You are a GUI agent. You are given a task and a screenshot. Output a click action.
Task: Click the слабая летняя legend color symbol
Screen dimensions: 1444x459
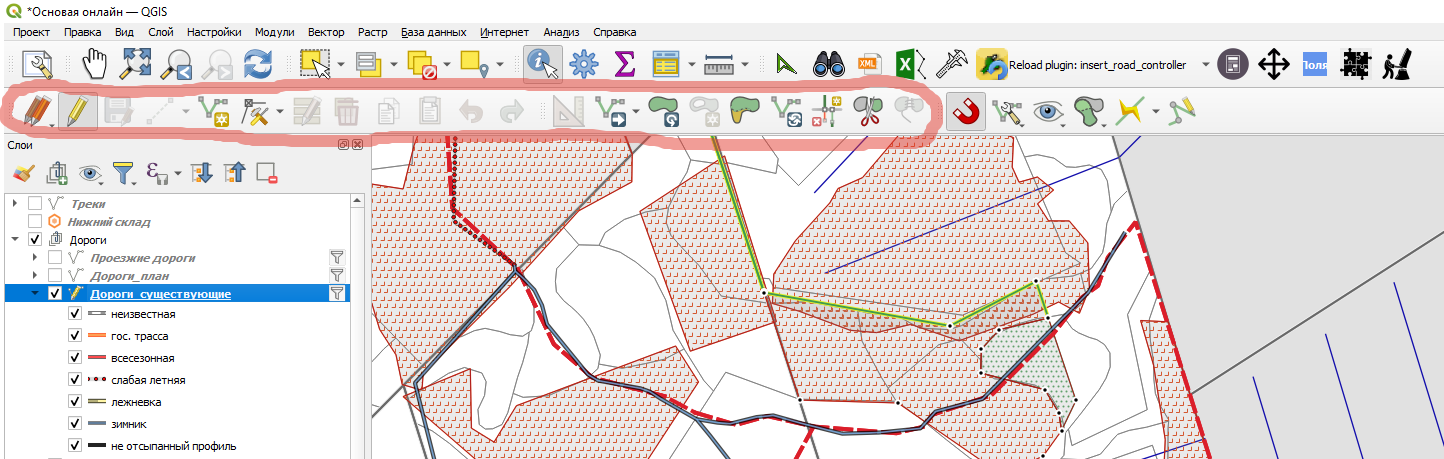98,380
